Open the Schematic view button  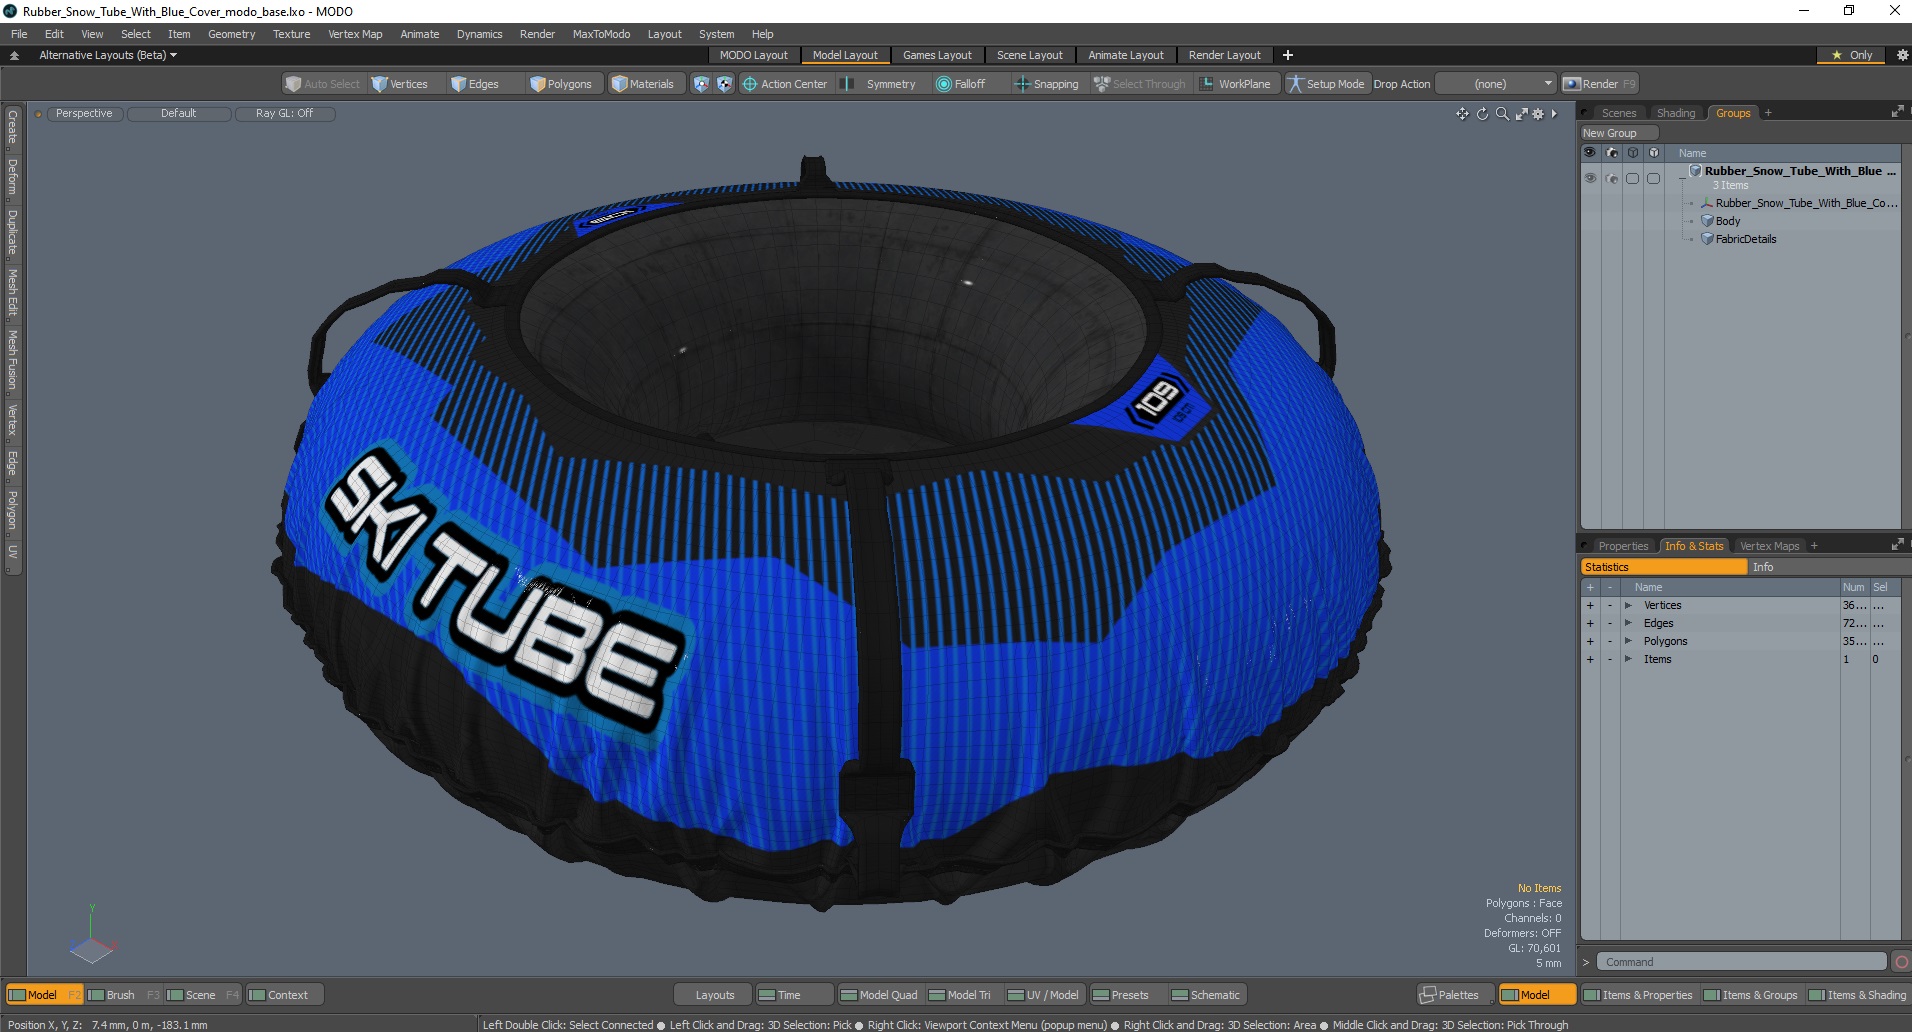(1206, 995)
